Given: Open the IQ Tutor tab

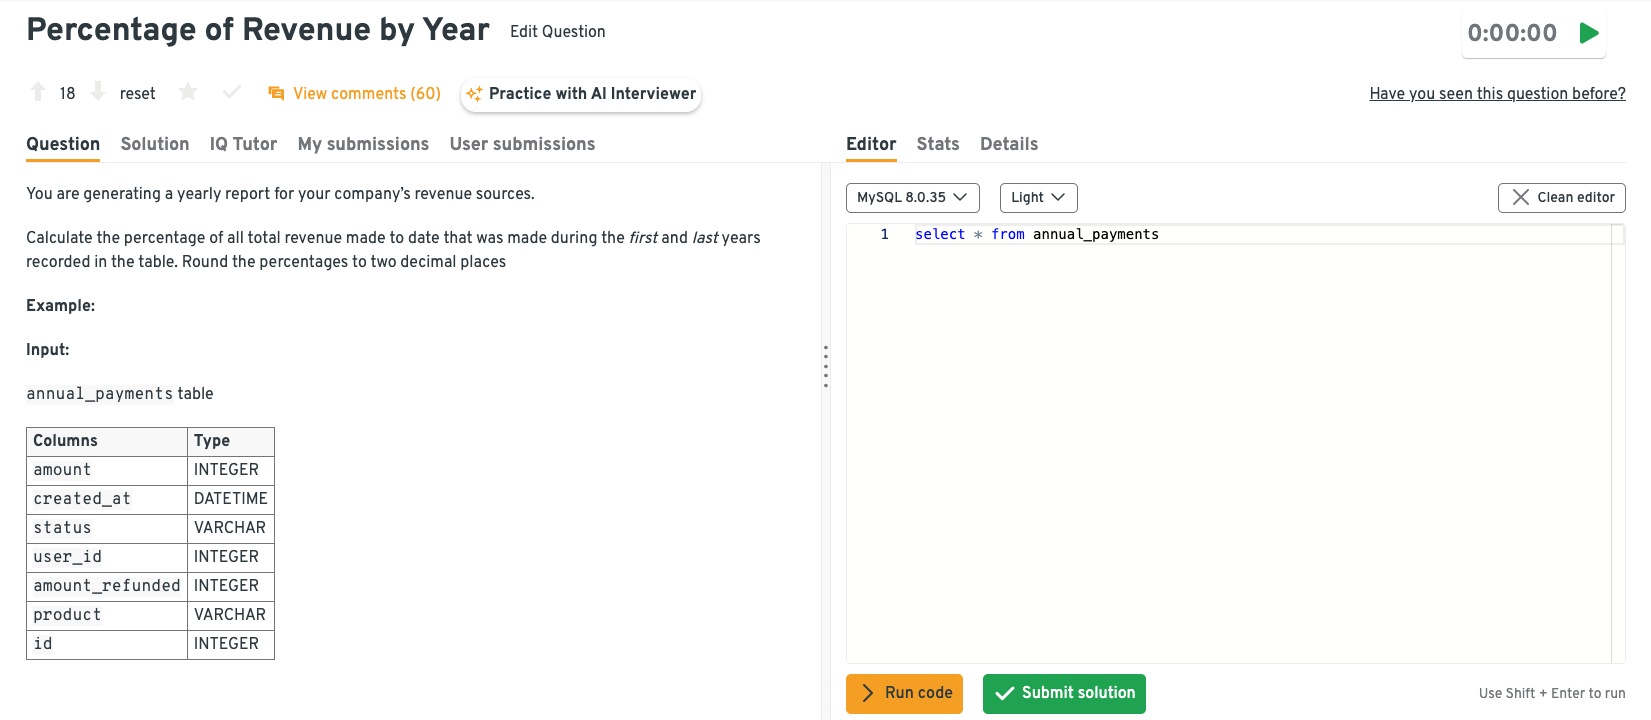Looking at the screenshot, I should tap(243, 144).
